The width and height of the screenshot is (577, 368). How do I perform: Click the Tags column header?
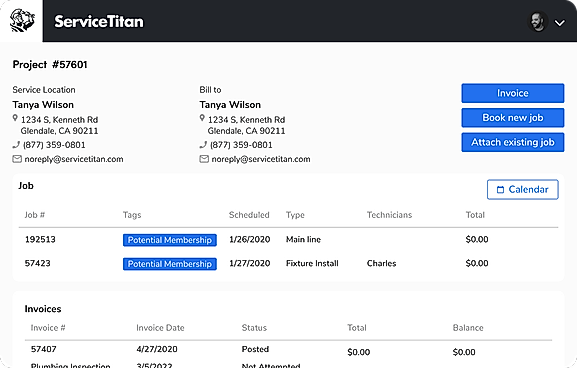pos(132,215)
